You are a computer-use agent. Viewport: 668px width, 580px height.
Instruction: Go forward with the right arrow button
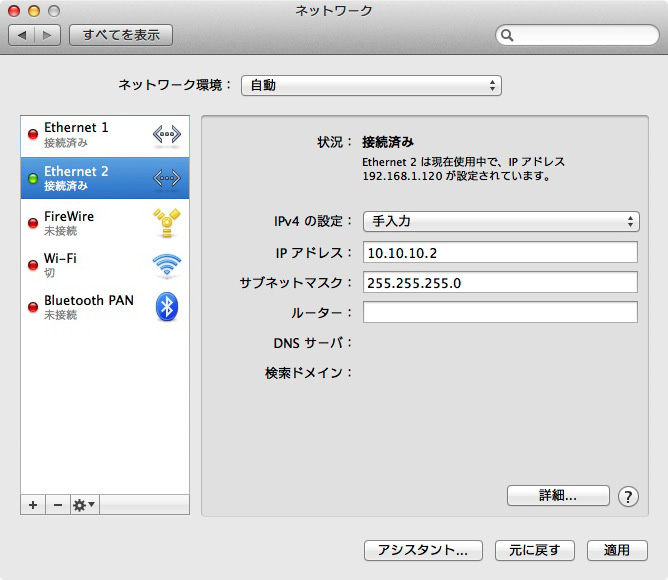(x=48, y=35)
